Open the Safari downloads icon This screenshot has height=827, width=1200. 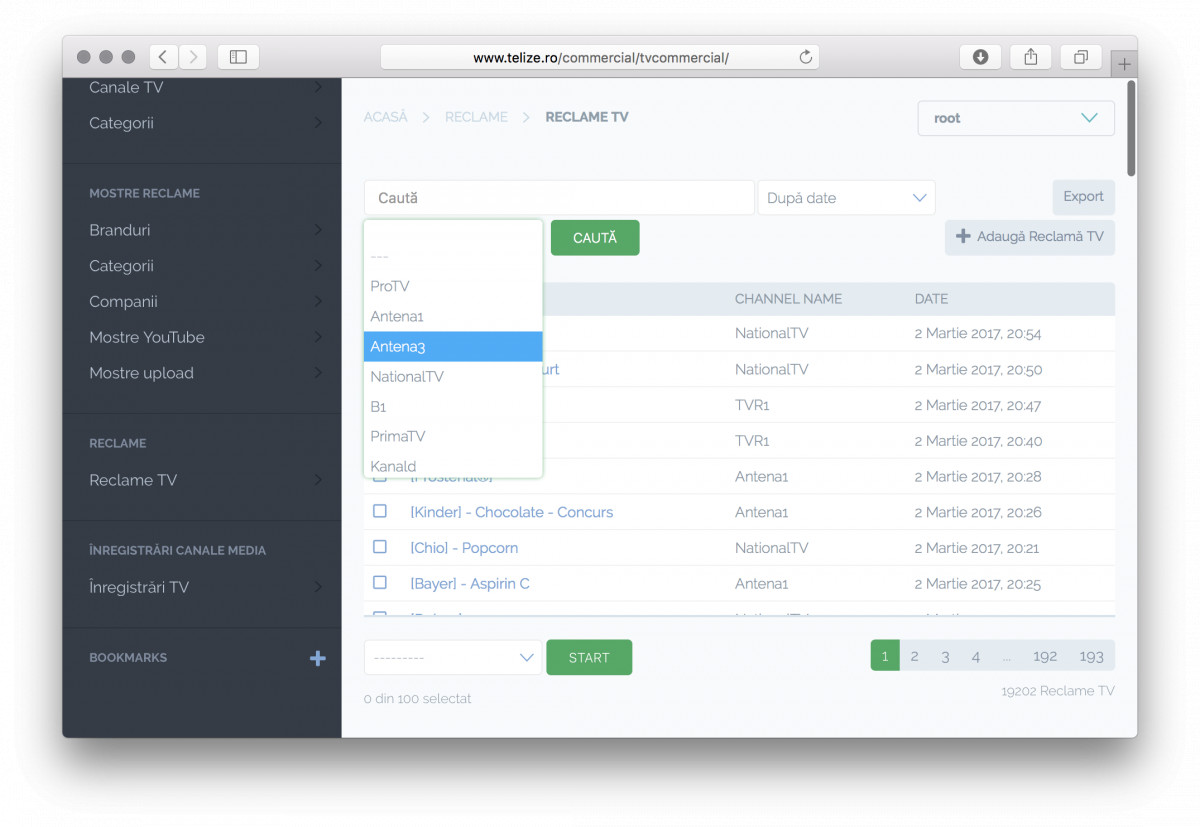point(980,57)
